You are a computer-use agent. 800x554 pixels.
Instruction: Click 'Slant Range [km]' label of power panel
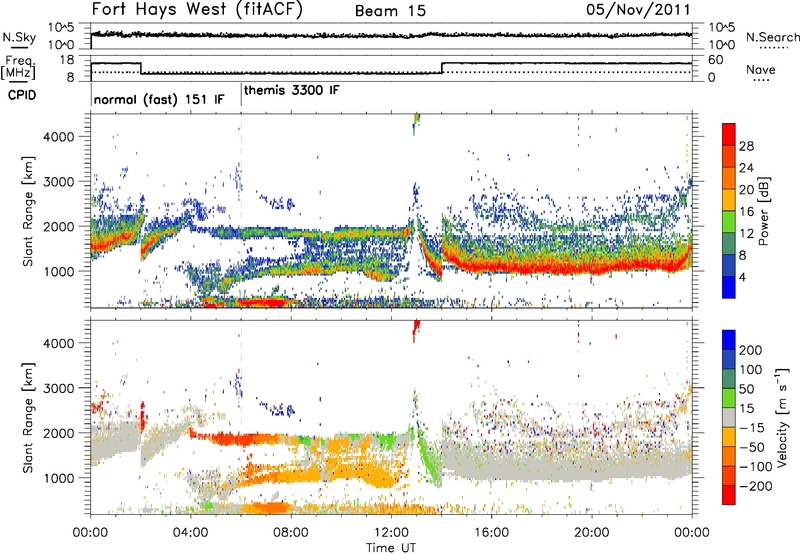(x=28, y=211)
